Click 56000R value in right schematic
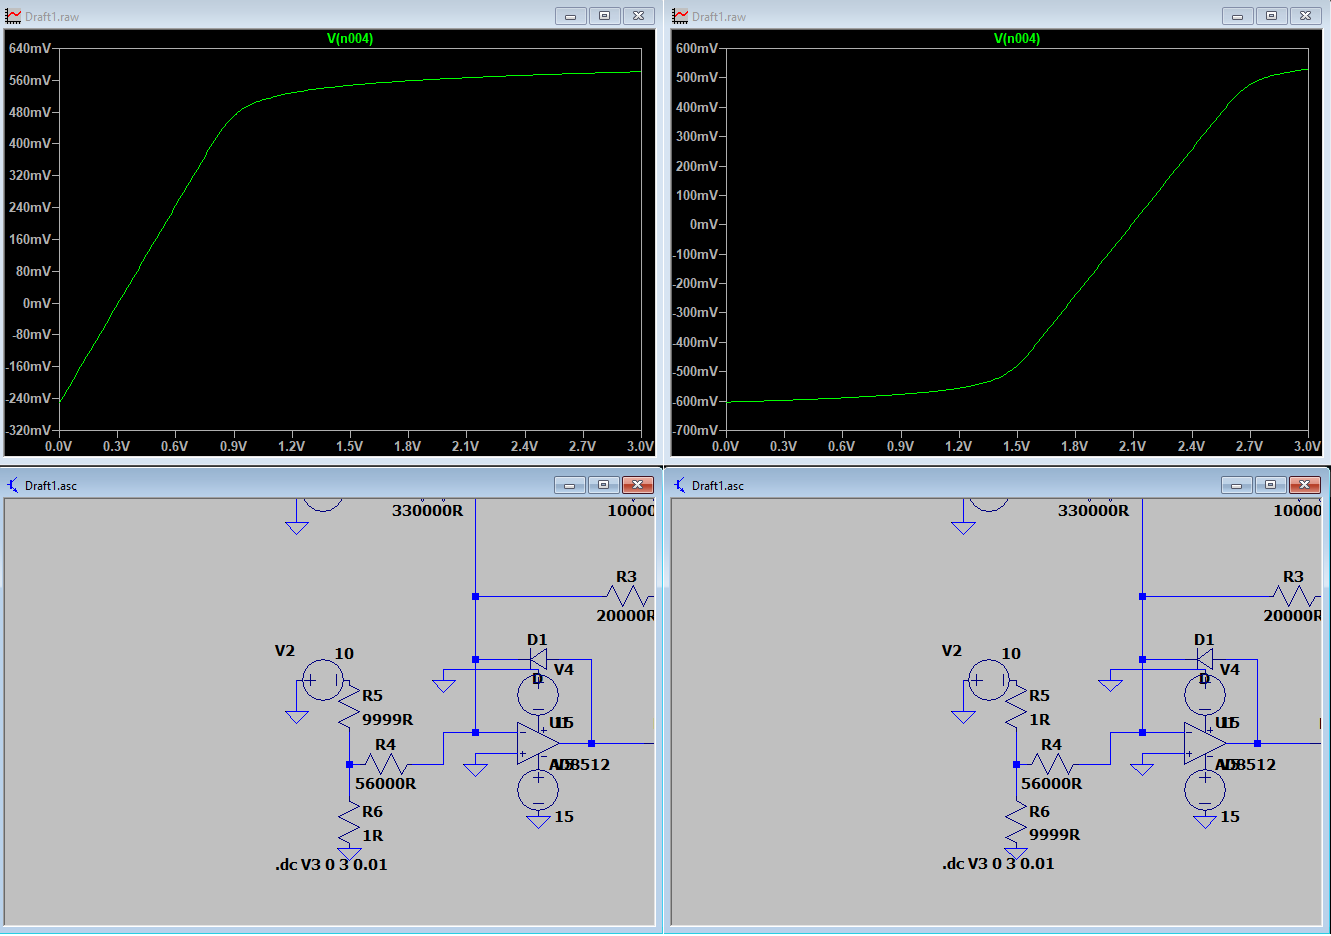 [1052, 784]
